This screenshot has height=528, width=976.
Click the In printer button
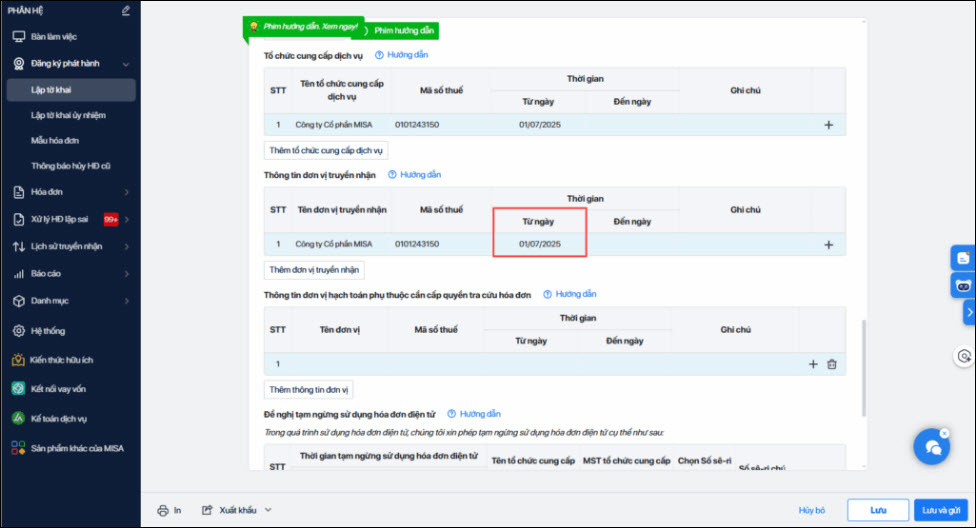[169, 510]
